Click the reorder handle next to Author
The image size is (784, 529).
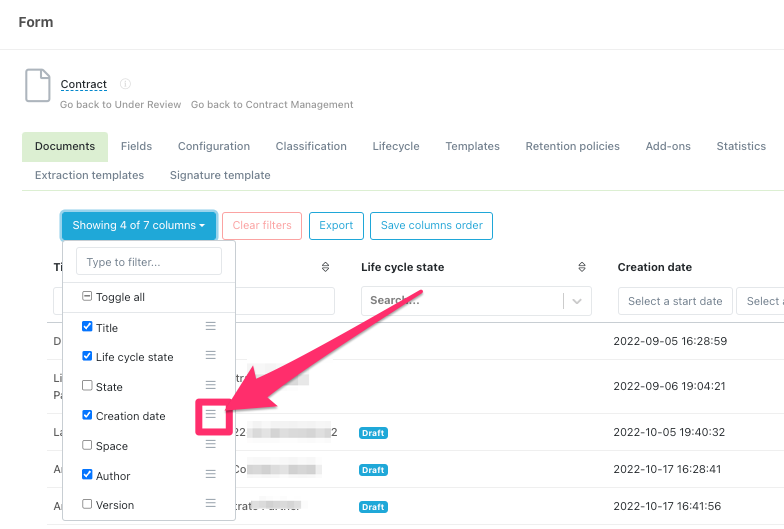point(210,474)
